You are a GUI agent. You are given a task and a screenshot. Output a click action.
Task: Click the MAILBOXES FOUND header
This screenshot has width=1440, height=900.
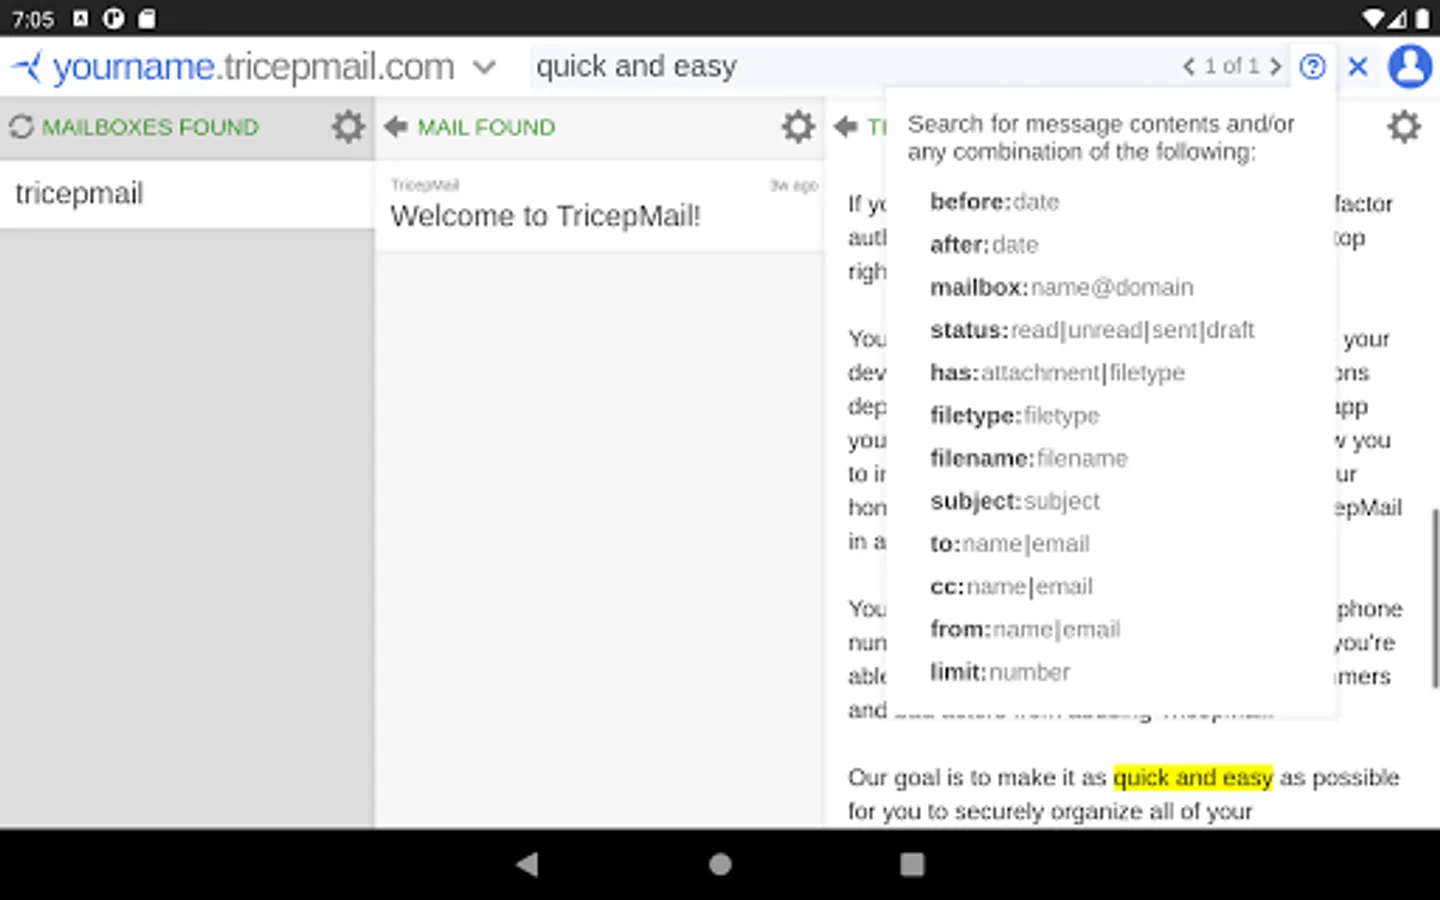150,127
